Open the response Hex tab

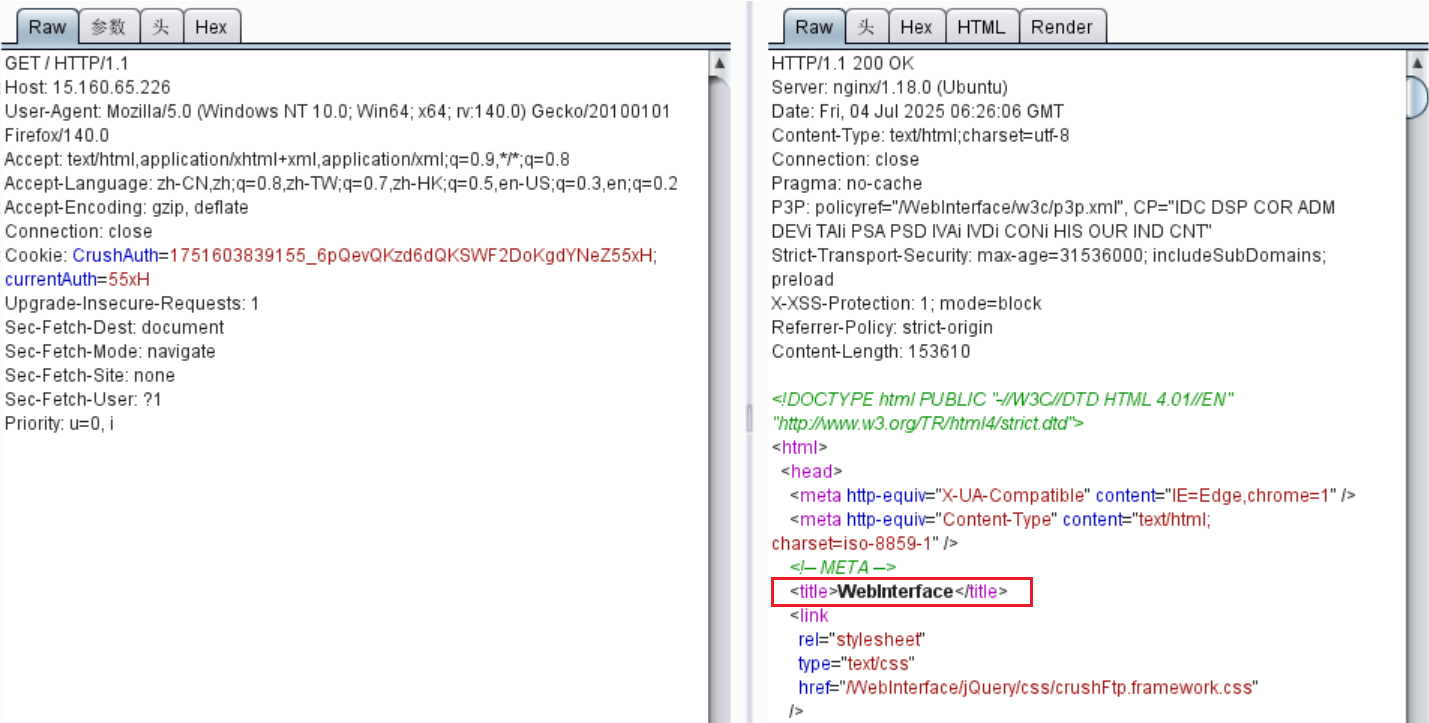916,27
